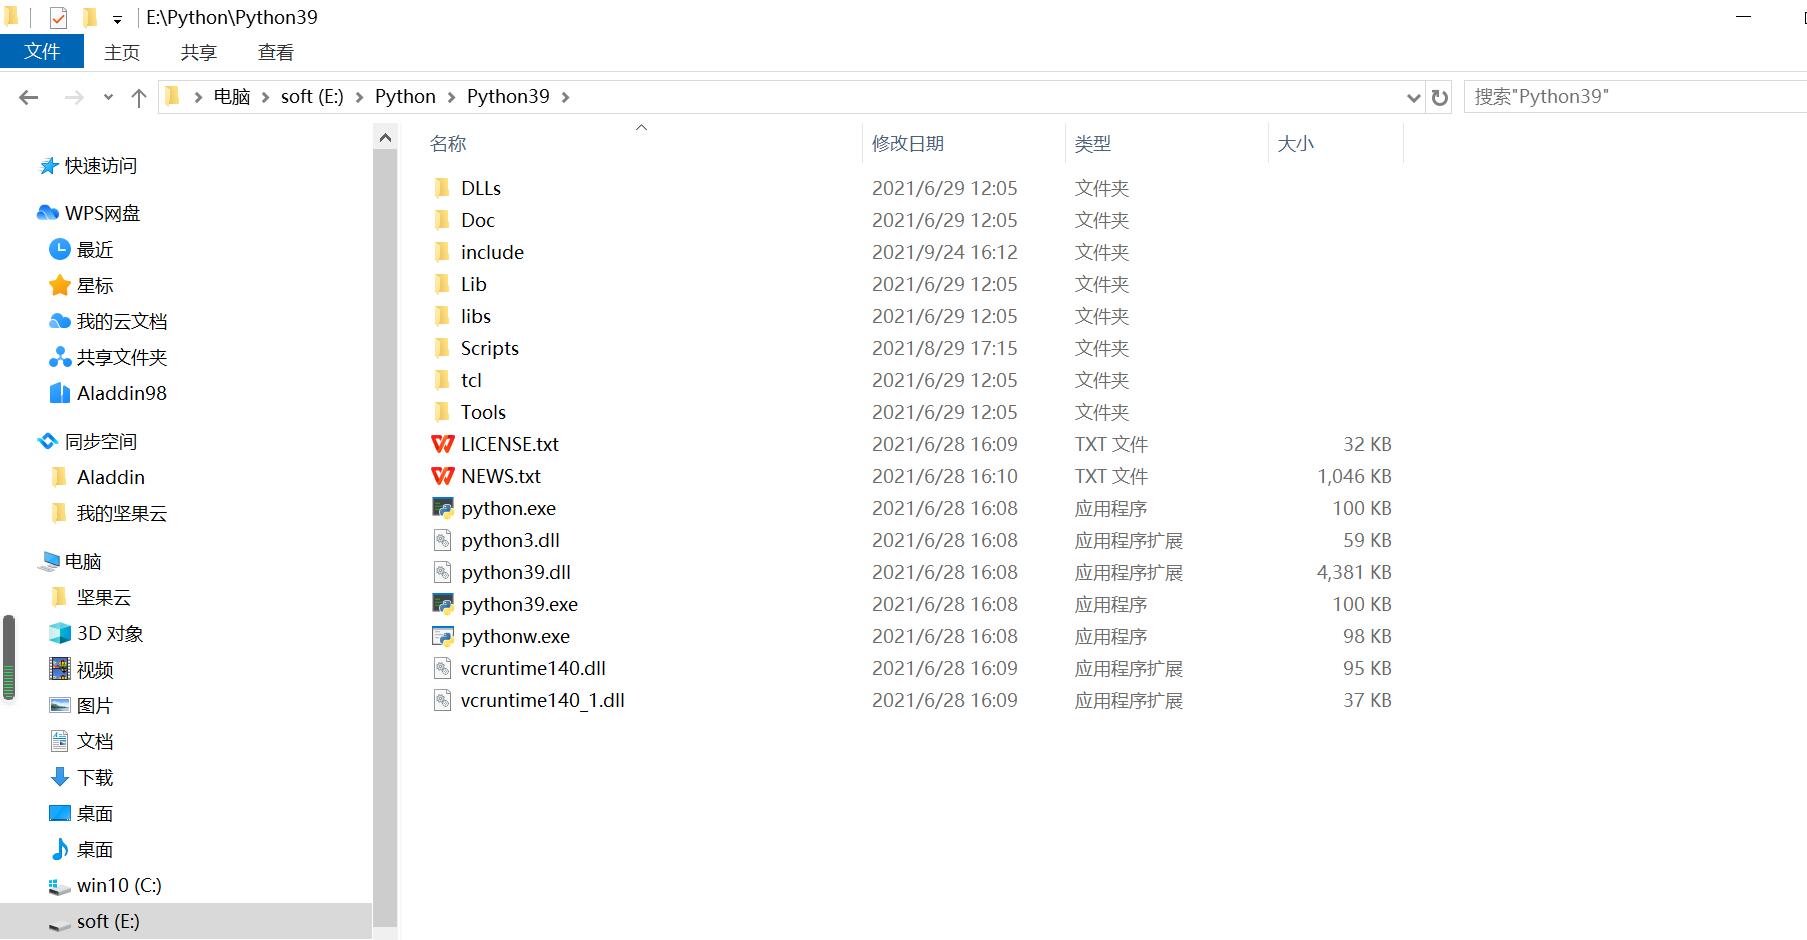The image size is (1807, 940).
Task: Click the pythonw.exe application icon
Action: 442,636
